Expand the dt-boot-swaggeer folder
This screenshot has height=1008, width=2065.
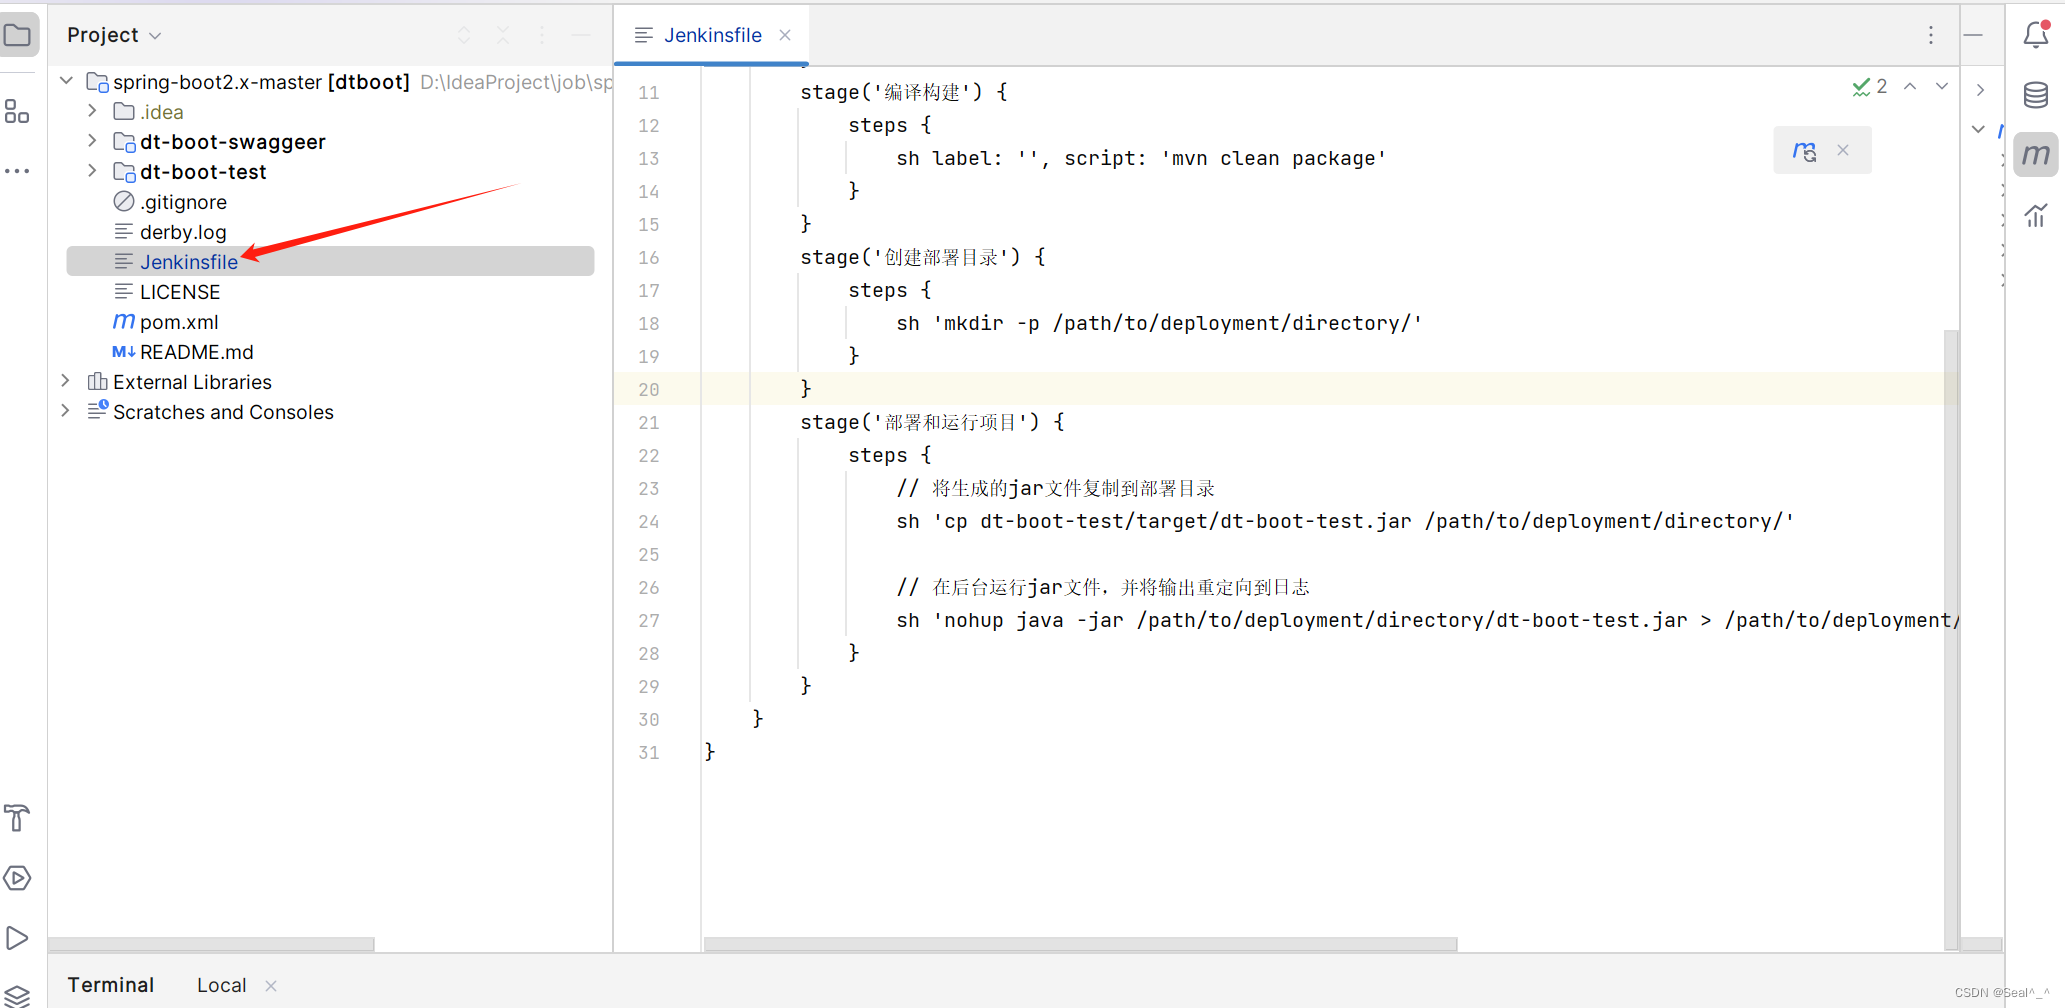[91, 141]
